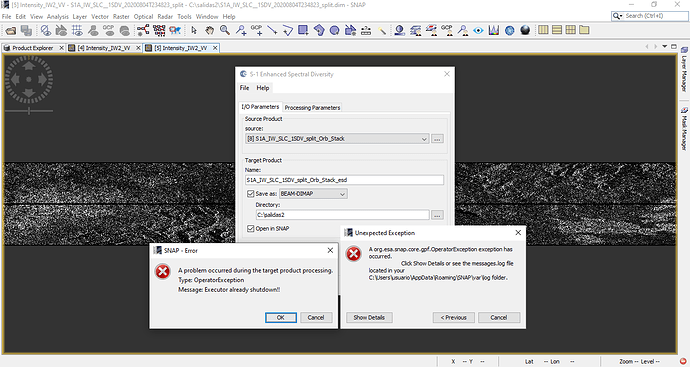Viewport: 690px width, 367px height.
Task: Click Cancel in the SNAP Error dialog
Action: click(316, 317)
